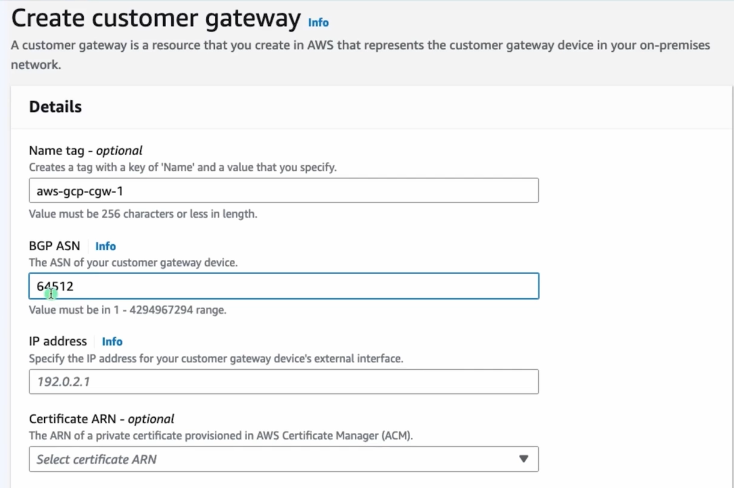Open Info link beside Create customer gateway heading
The height and width of the screenshot is (488, 734).
[x=318, y=22]
